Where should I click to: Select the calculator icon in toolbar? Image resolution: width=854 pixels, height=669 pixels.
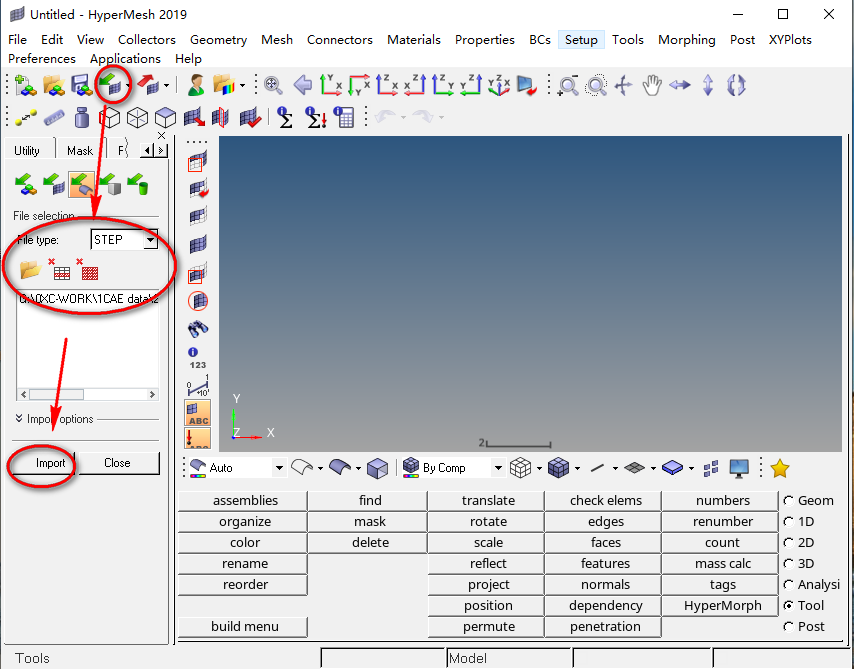344,117
